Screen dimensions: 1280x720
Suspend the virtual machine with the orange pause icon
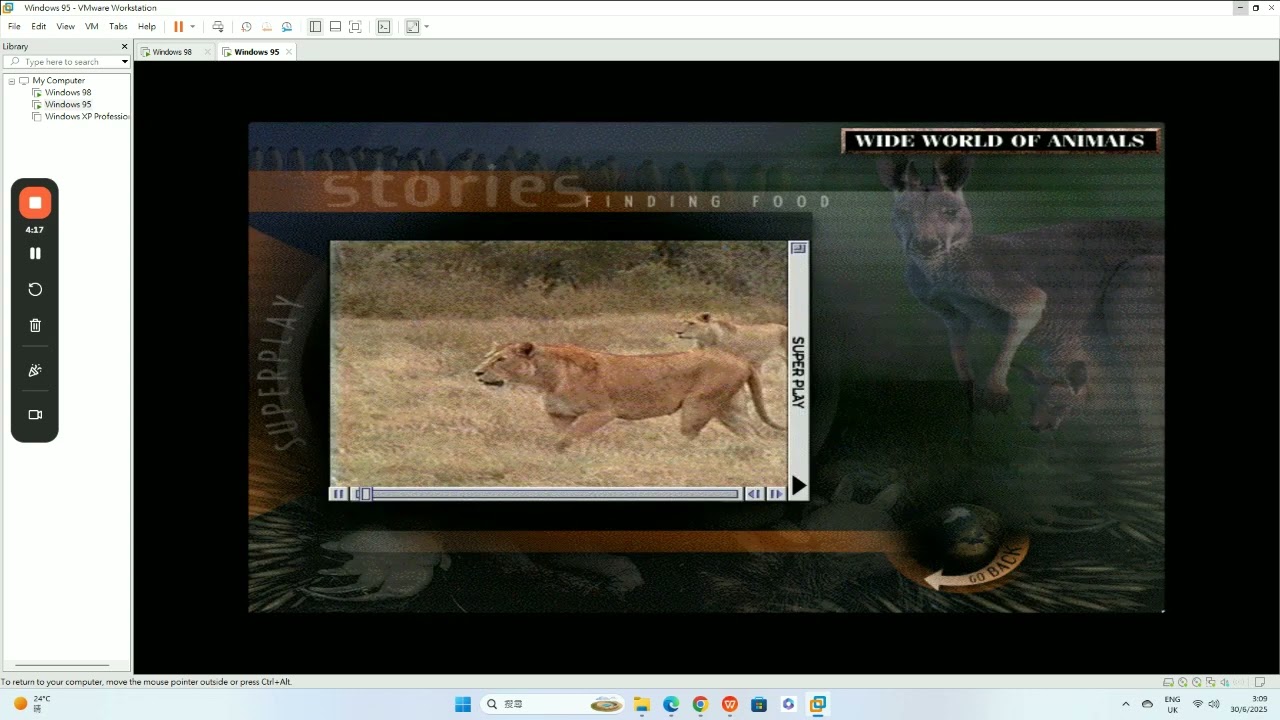pyautogui.click(x=178, y=27)
